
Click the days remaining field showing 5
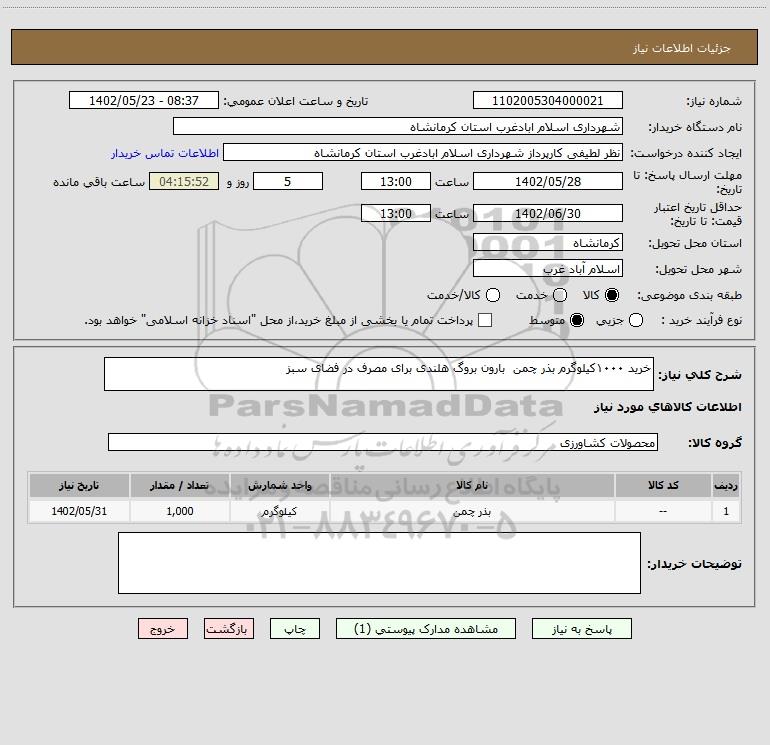point(288,182)
